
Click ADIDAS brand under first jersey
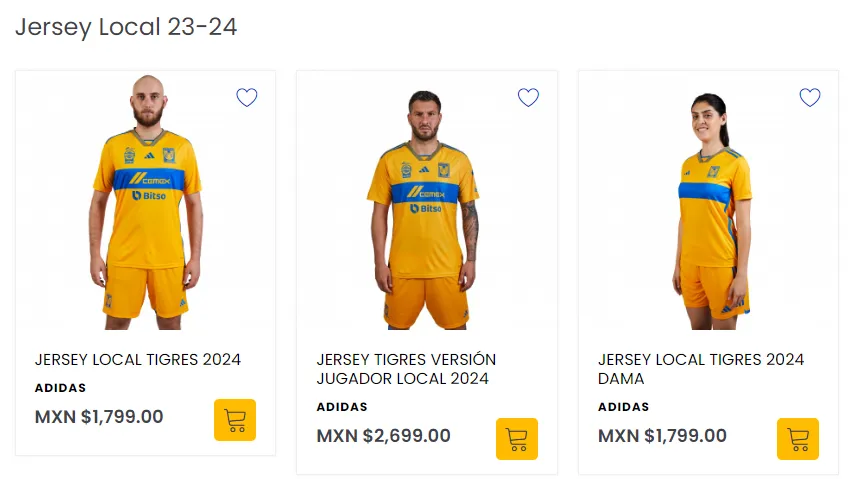60,388
